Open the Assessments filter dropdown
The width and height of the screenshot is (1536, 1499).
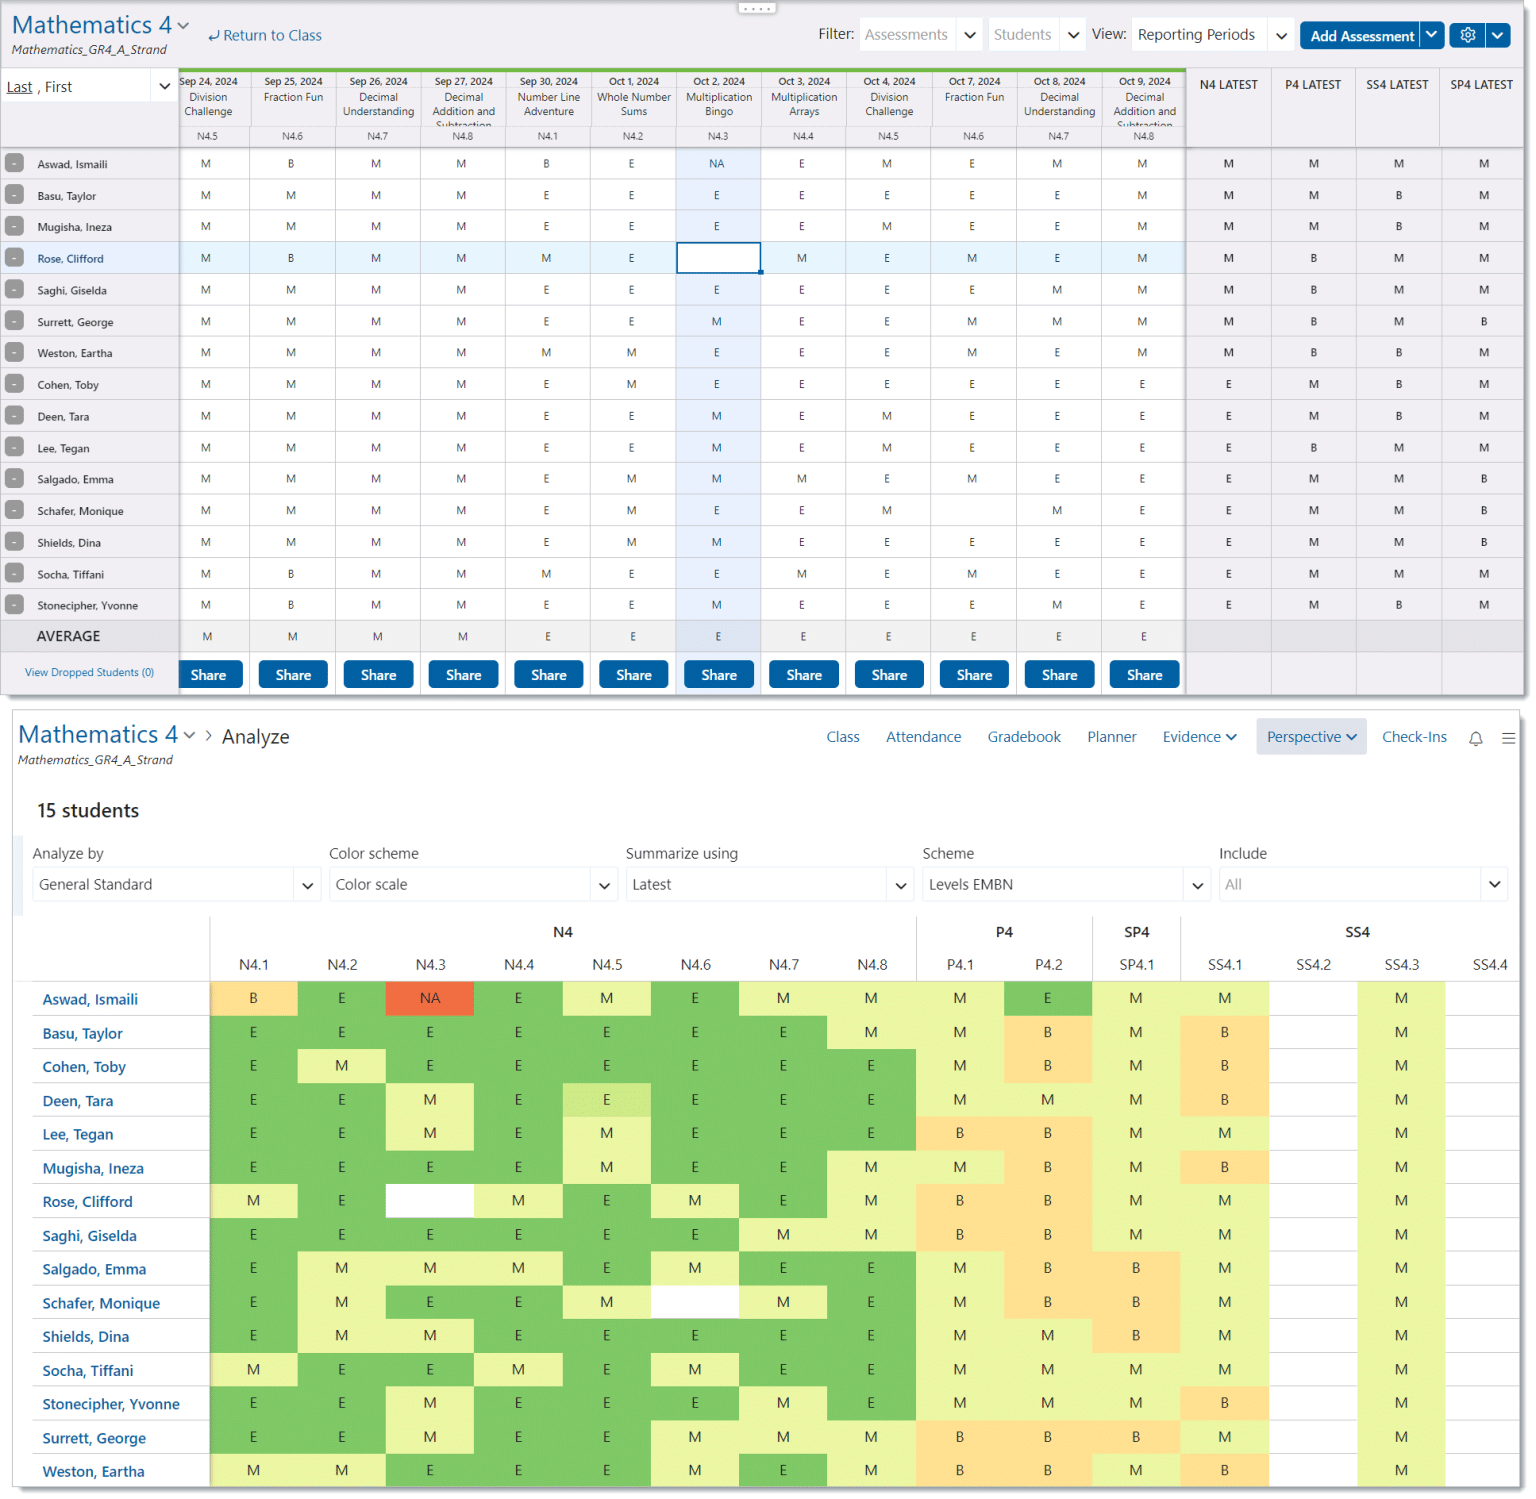pyautogui.click(x=968, y=34)
